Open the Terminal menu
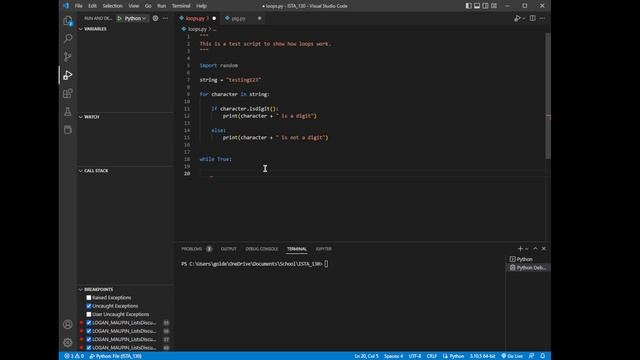Screen dimensions: 640x360 181,6
